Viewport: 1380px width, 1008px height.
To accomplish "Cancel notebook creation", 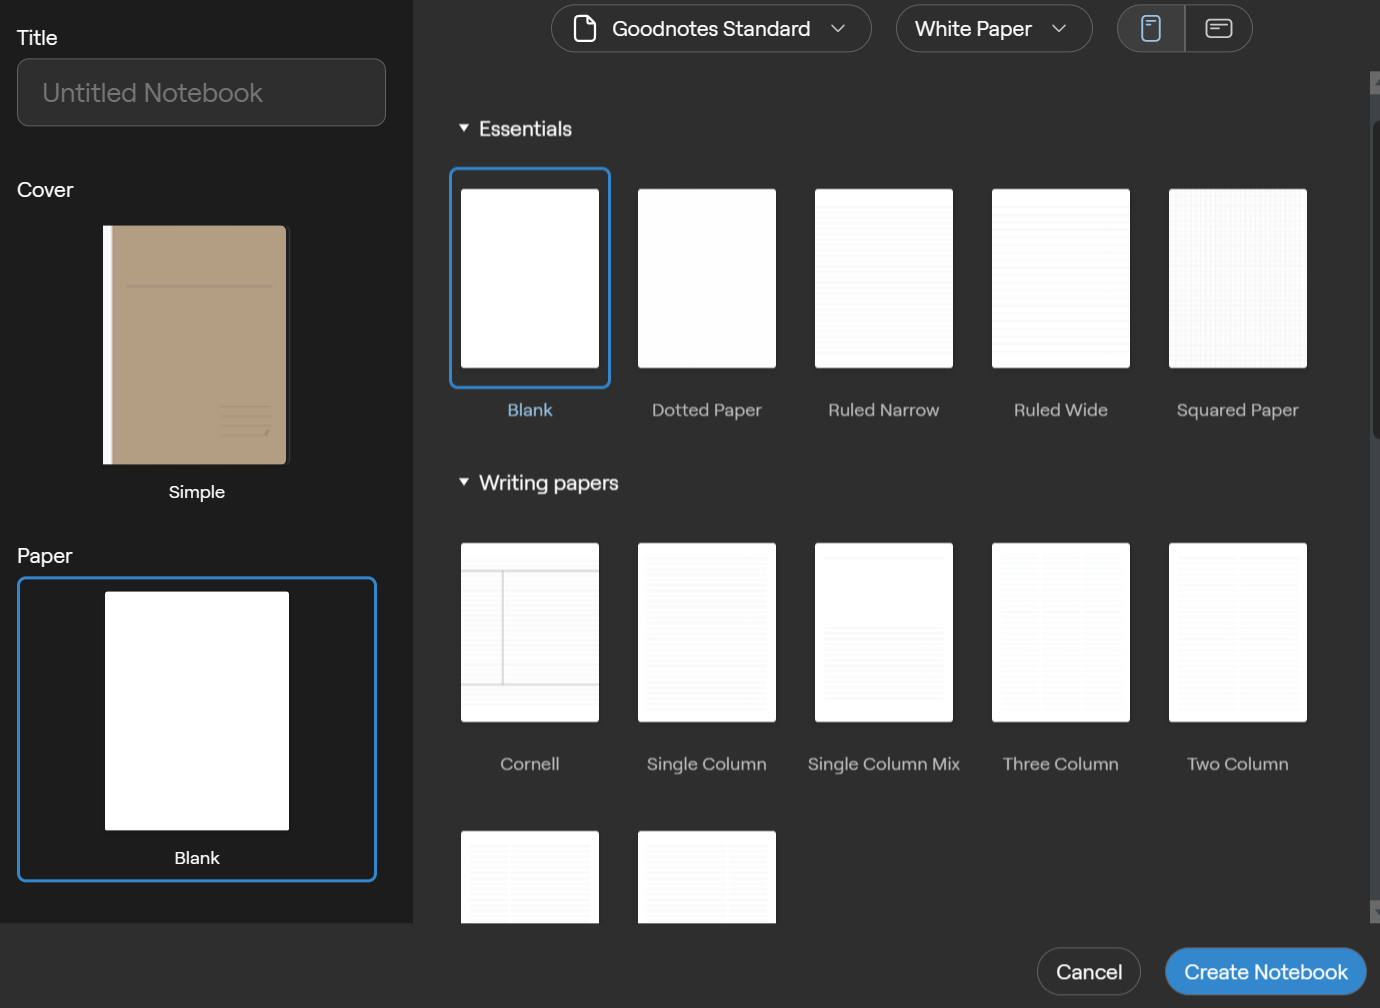I will click(1088, 971).
